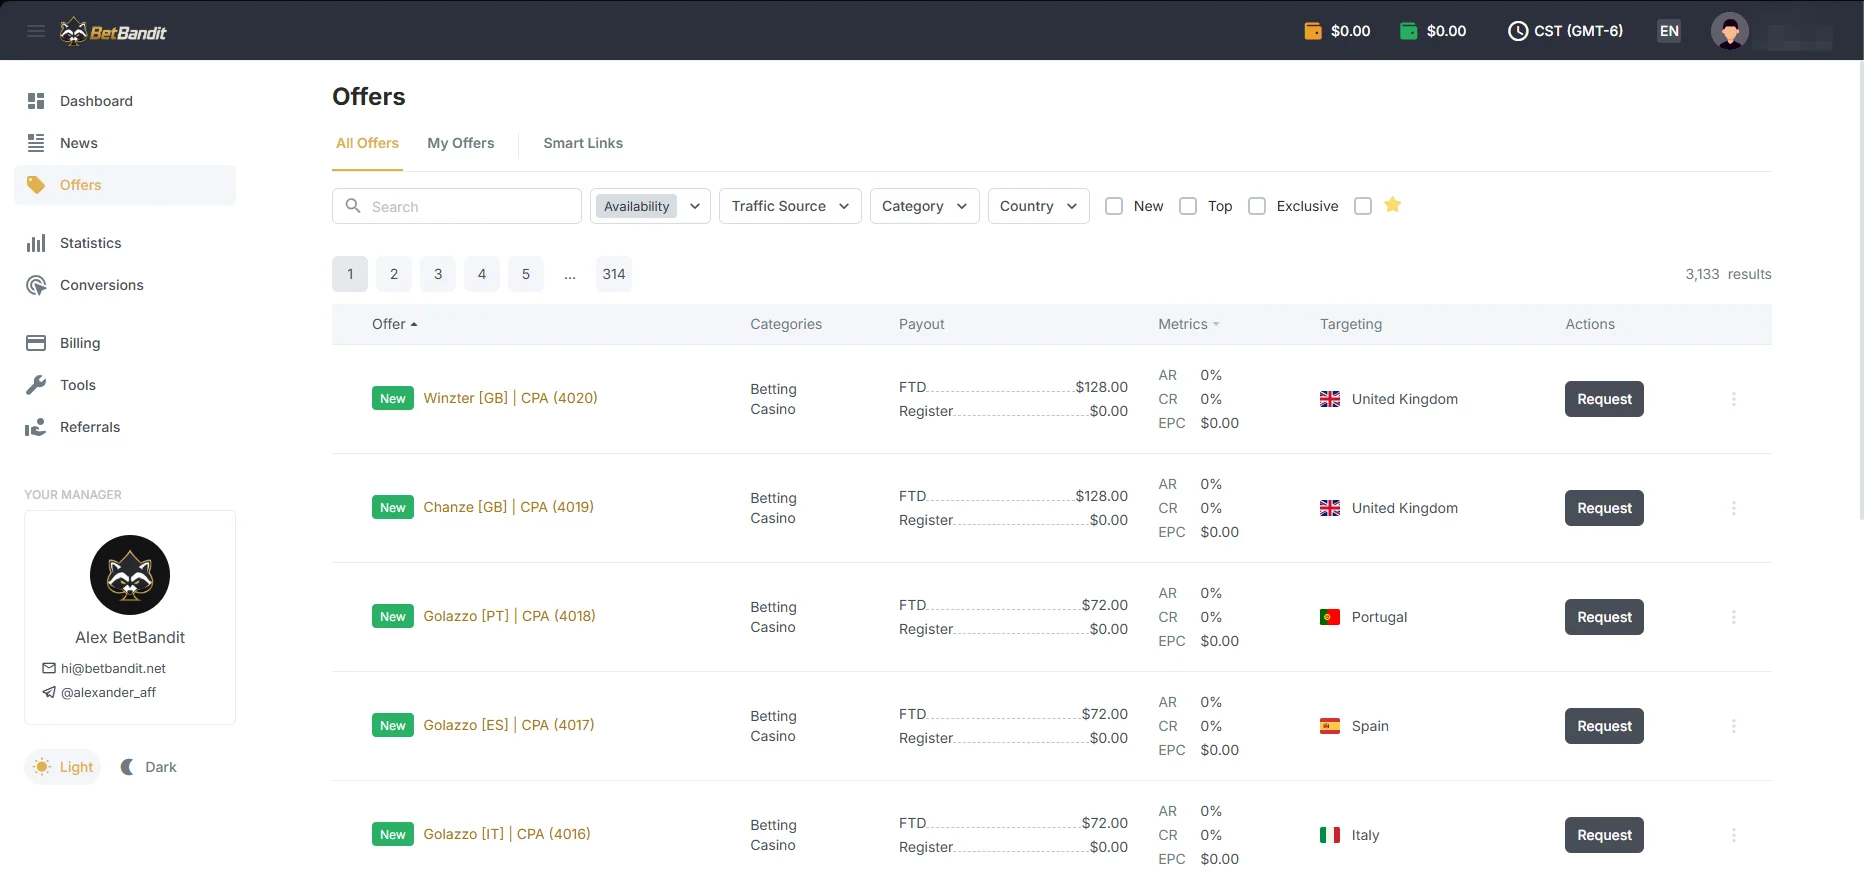Screen dimensions: 1864x887
Task: Expand the Country dropdown
Action: pyautogui.click(x=1038, y=206)
